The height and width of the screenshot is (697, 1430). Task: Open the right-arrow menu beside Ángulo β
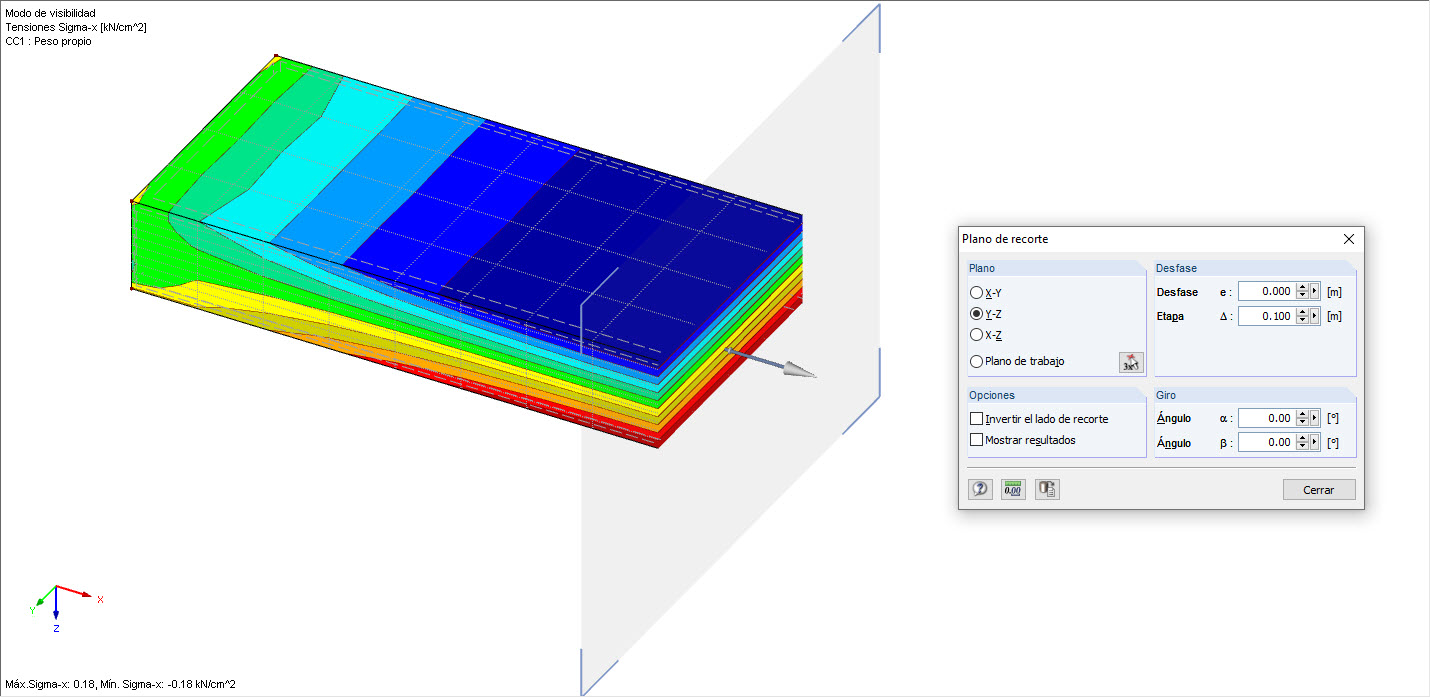[x=1315, y=442]
